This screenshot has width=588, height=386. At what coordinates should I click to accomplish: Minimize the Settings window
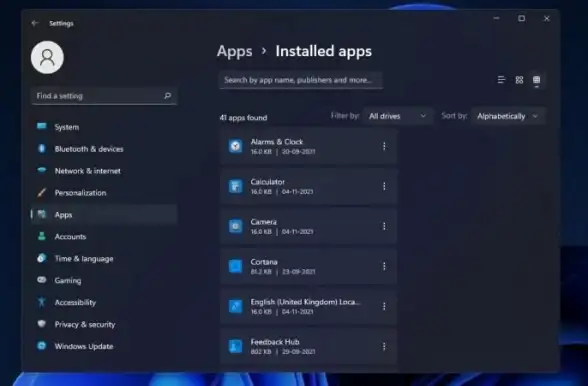(x=496, y=18)
